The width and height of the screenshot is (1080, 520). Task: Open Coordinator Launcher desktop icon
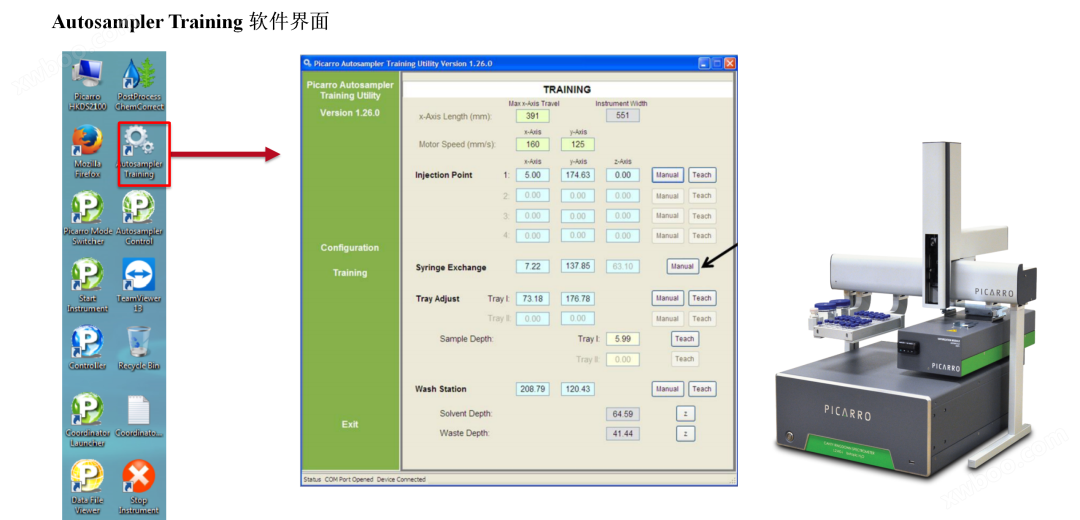[x=87, y=420]
